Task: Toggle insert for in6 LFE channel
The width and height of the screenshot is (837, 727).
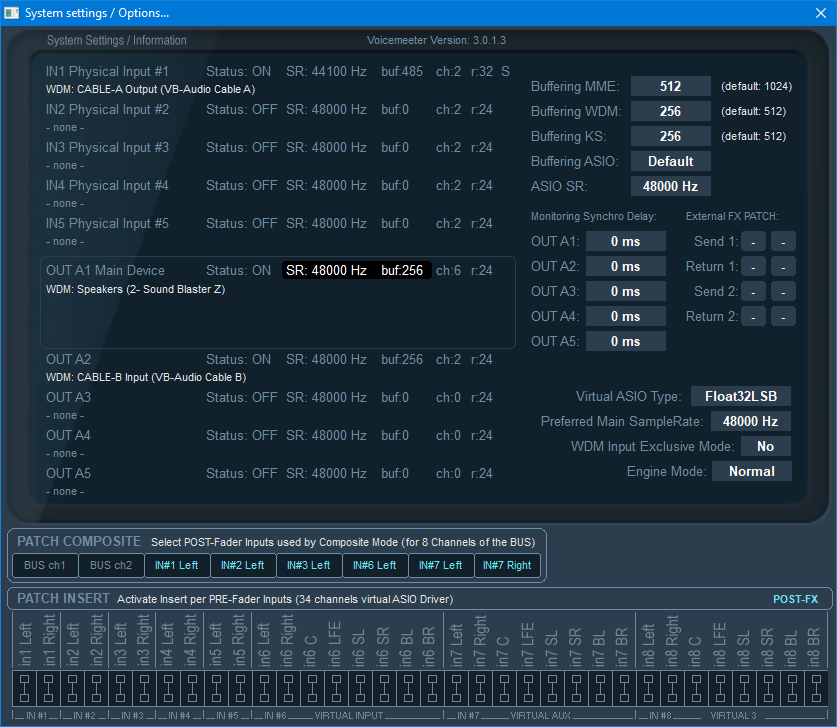Action: coord(336,689)
